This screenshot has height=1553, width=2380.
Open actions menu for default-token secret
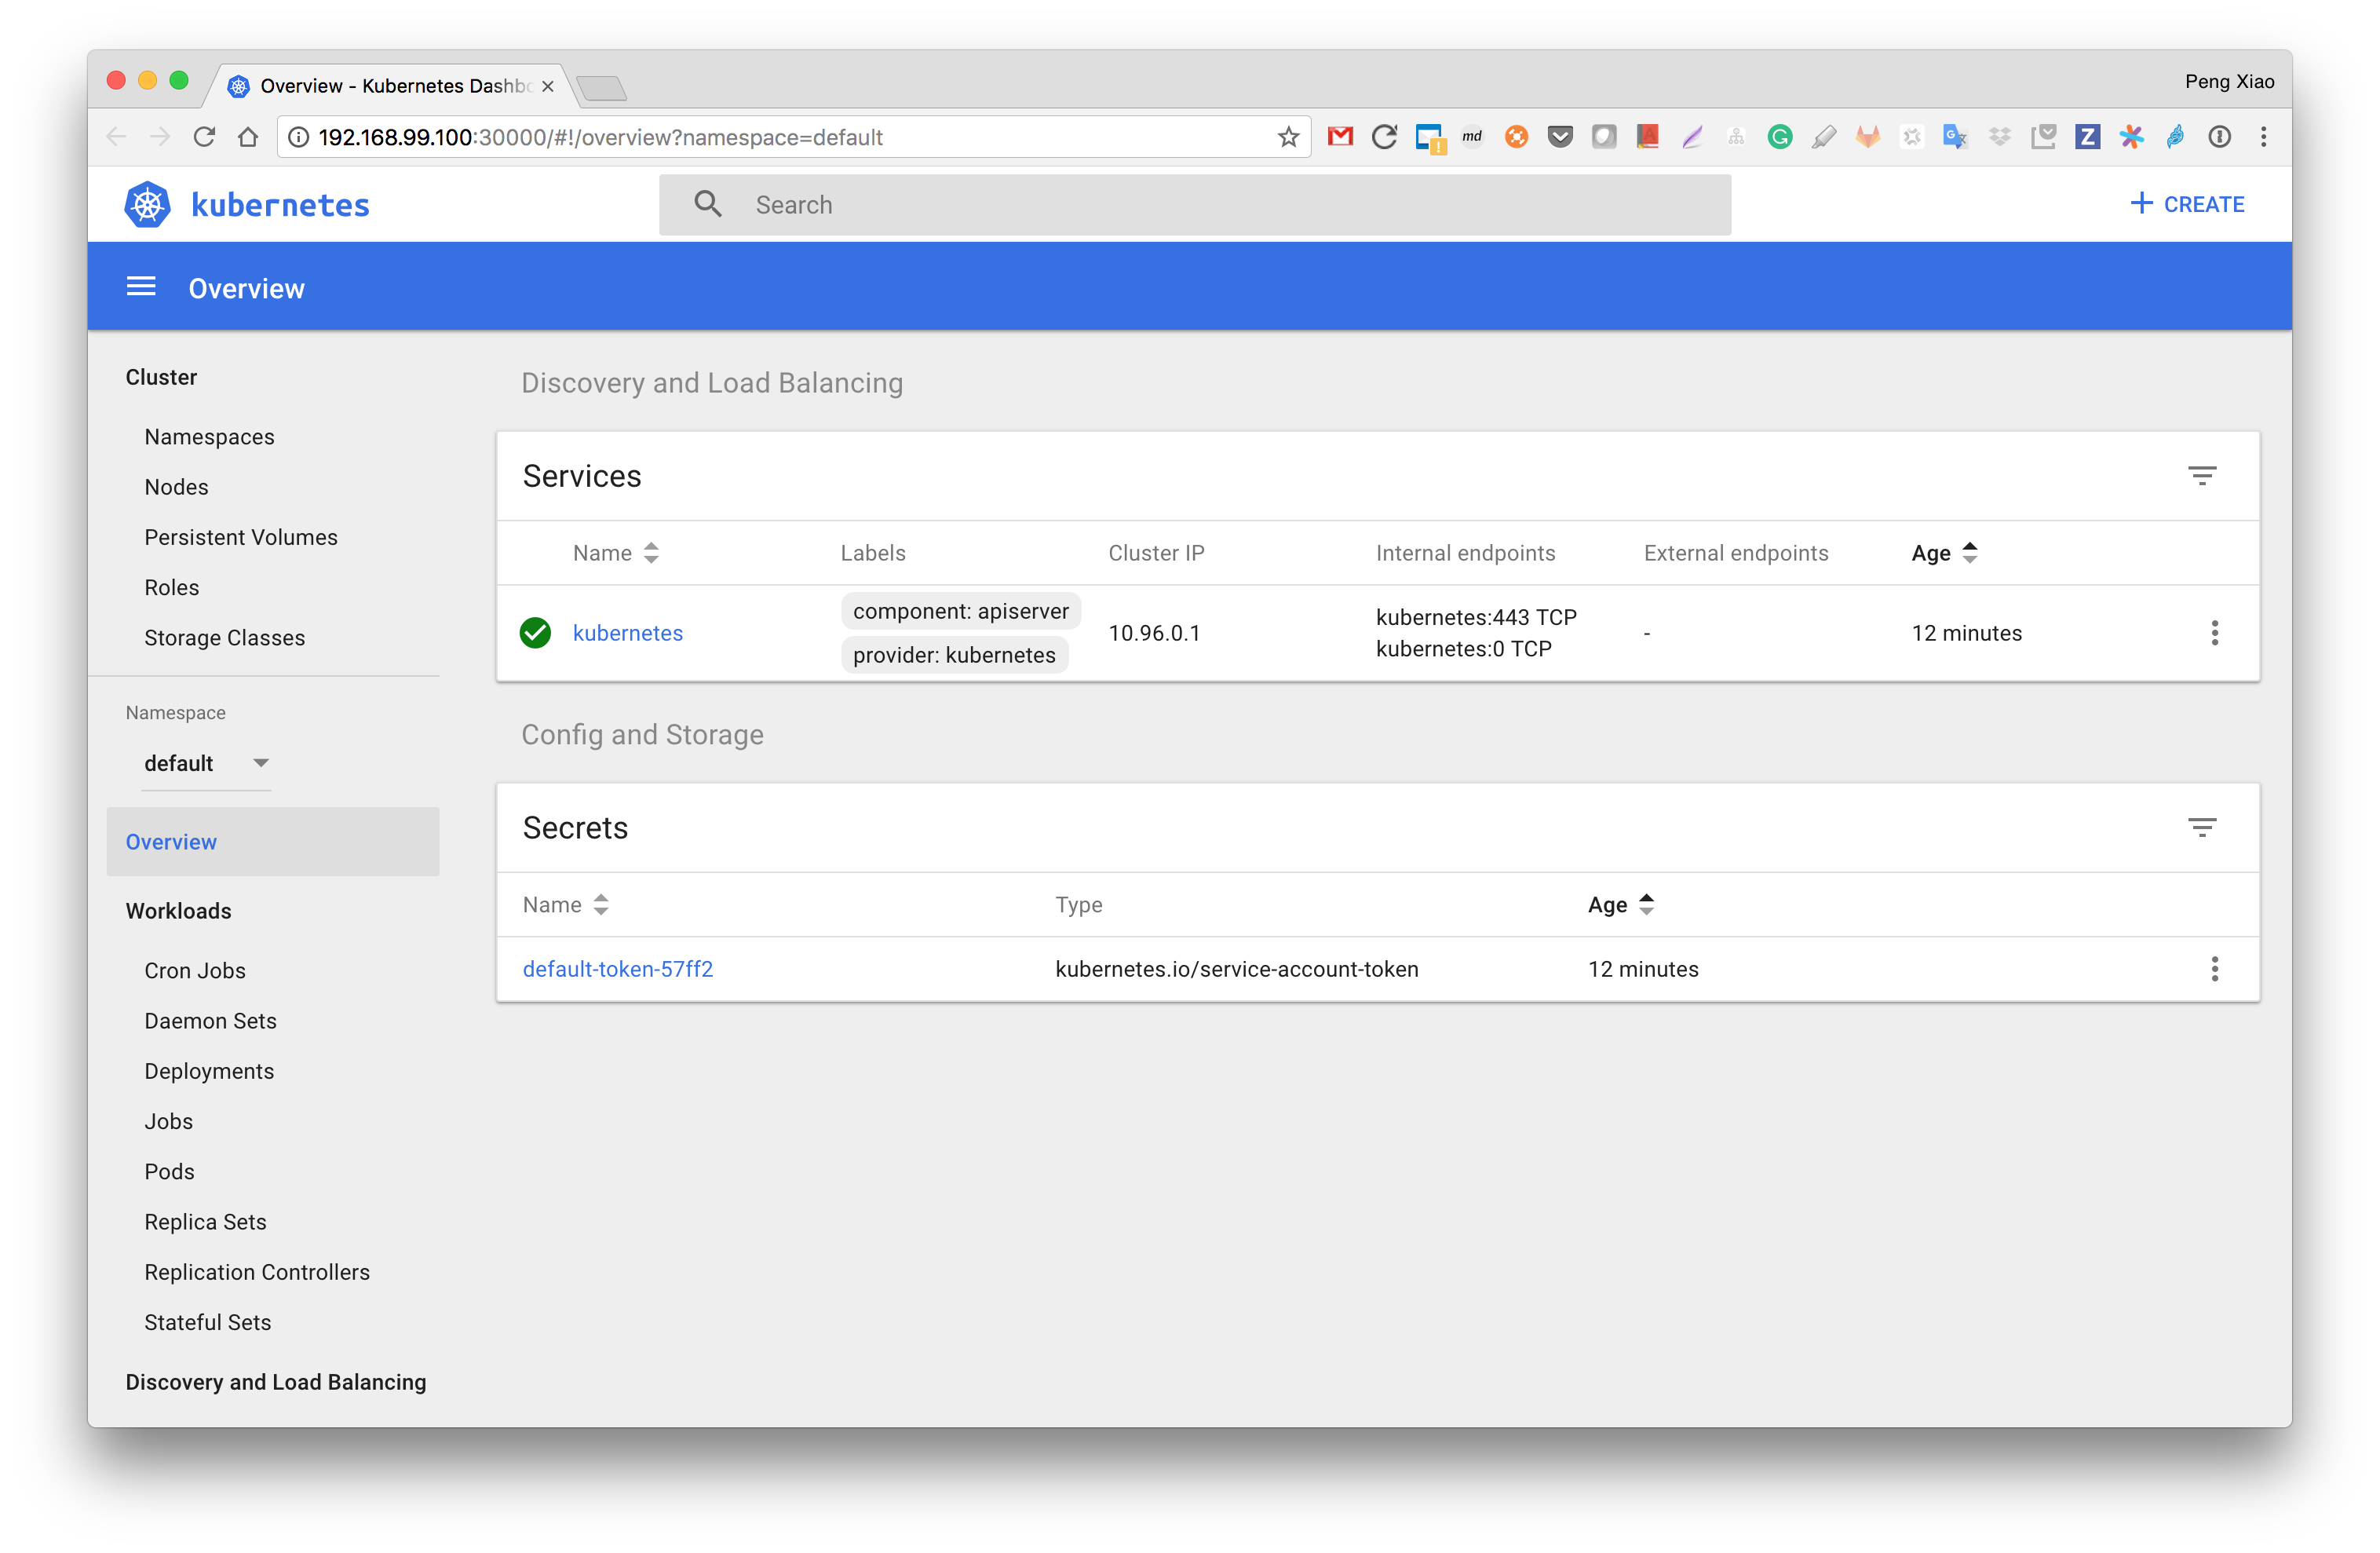2214,969
